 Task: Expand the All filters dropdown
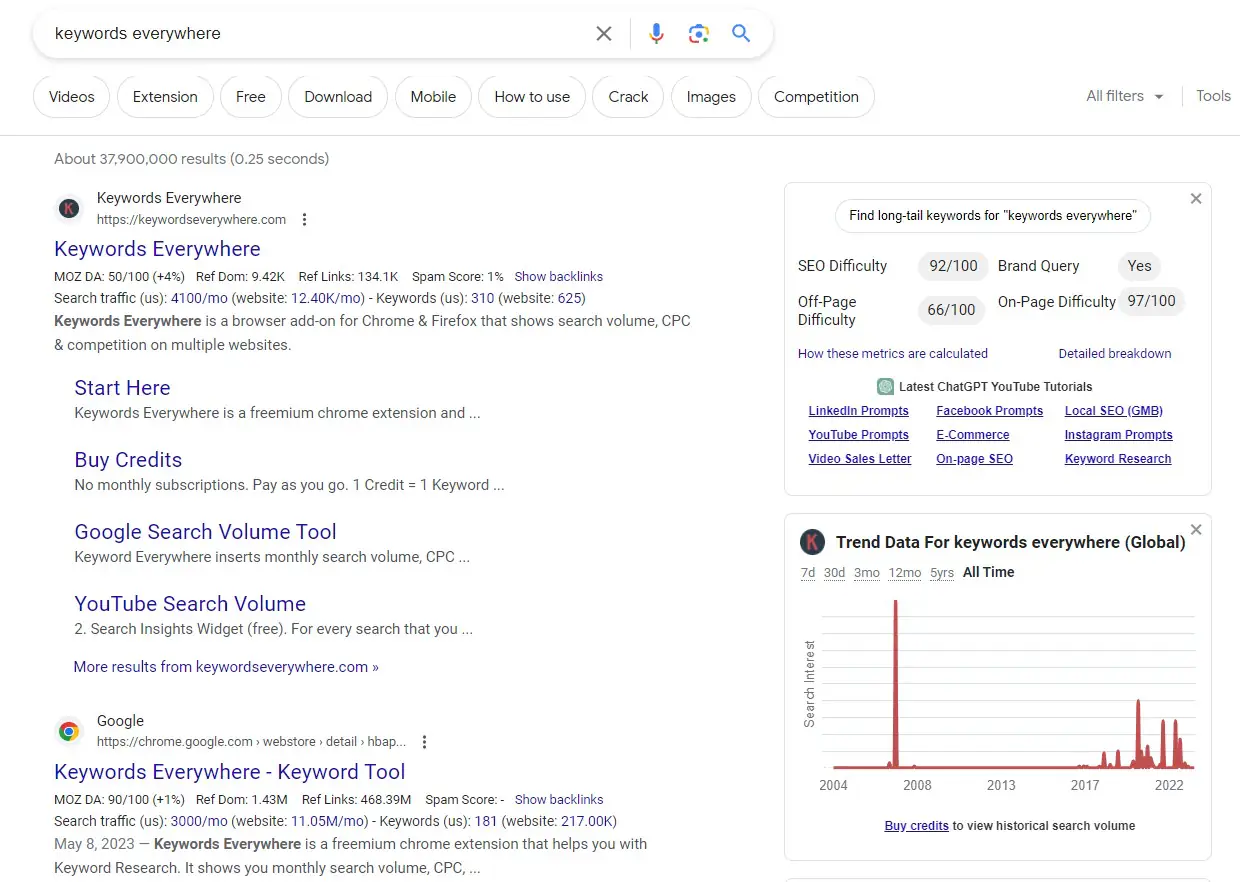tap(1125, 96)
